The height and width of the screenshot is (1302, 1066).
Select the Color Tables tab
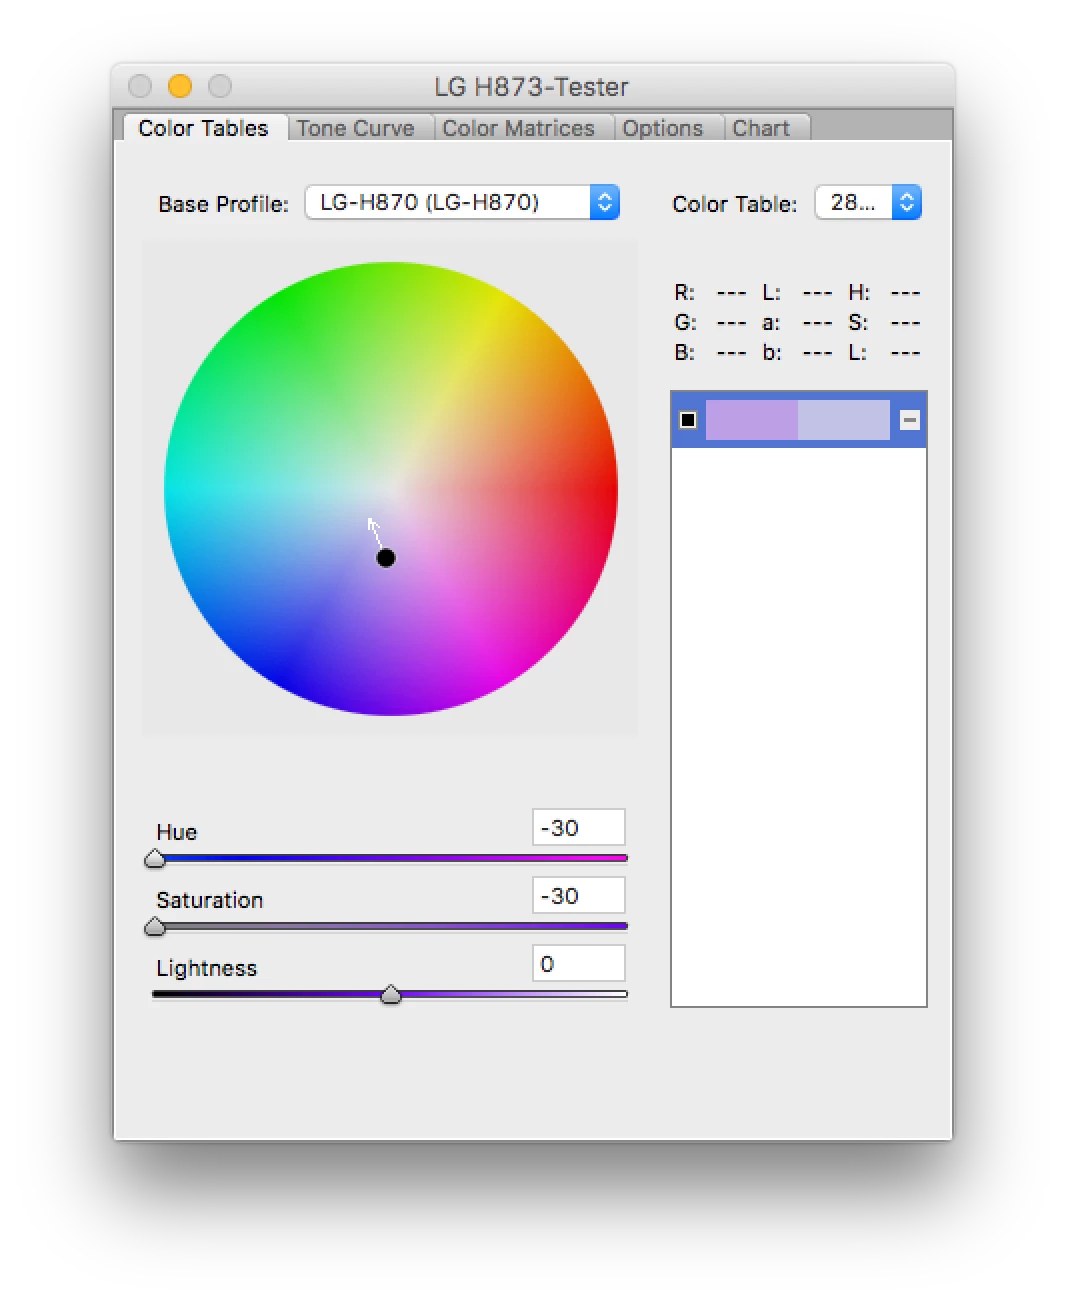tap(204, 128)
